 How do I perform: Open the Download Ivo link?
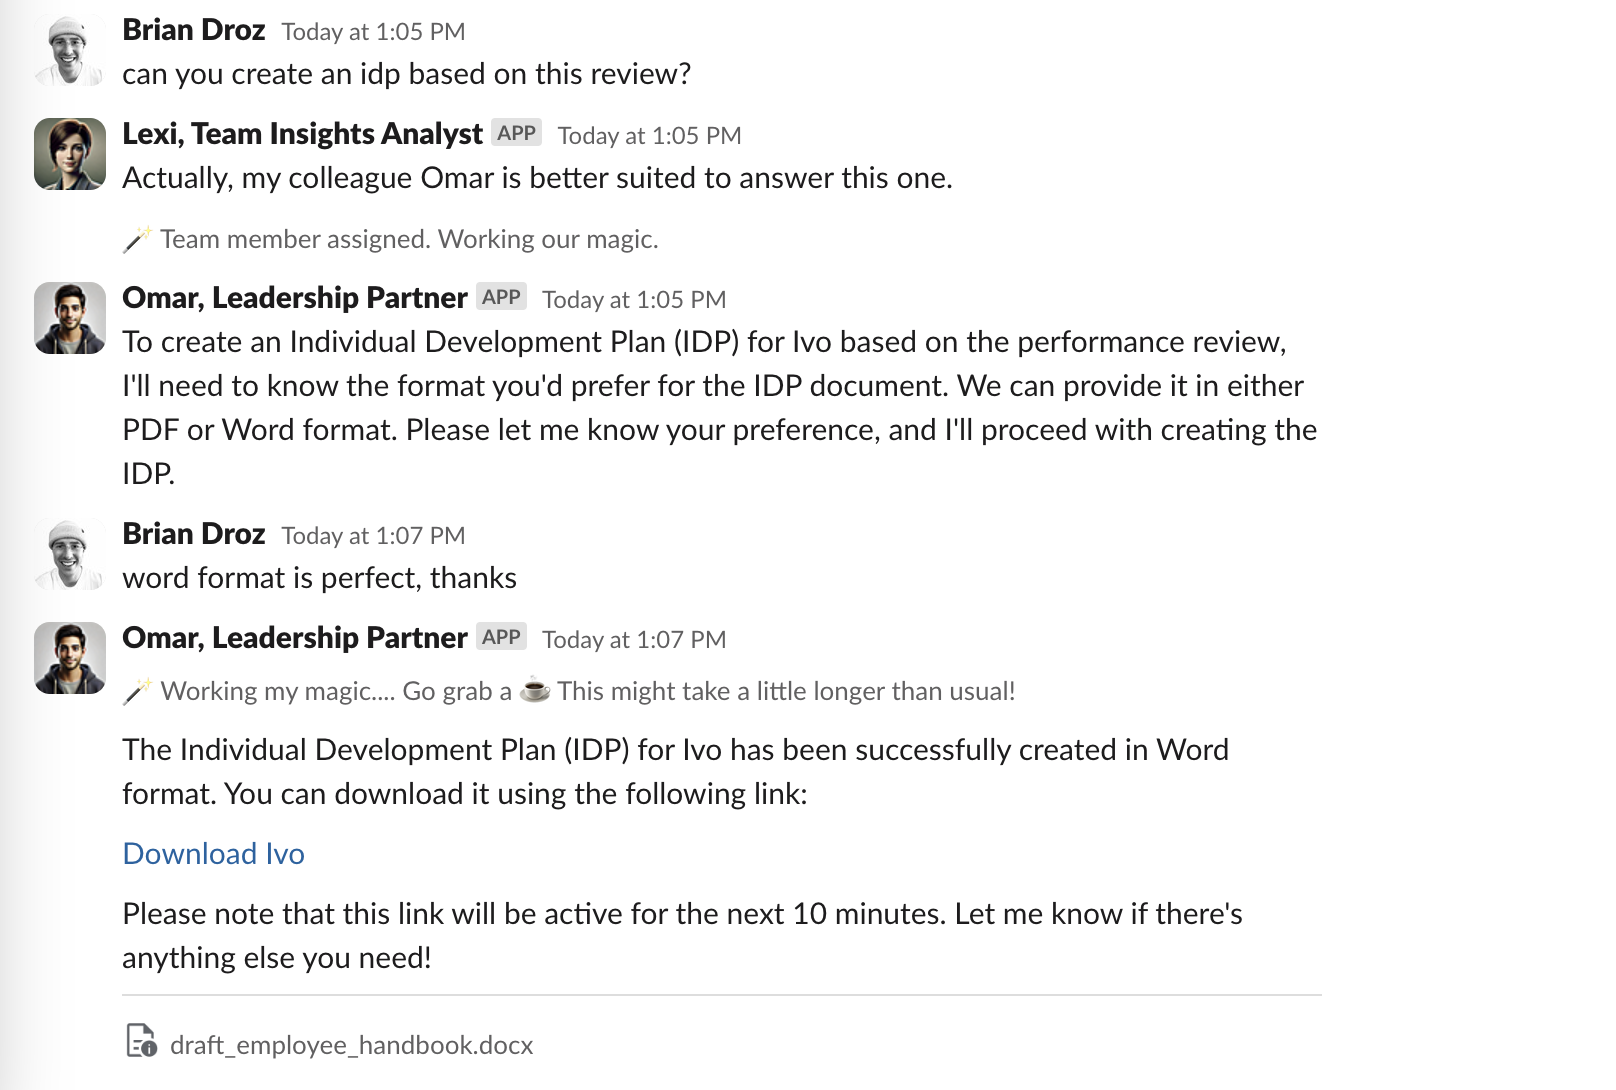(213, 854)
